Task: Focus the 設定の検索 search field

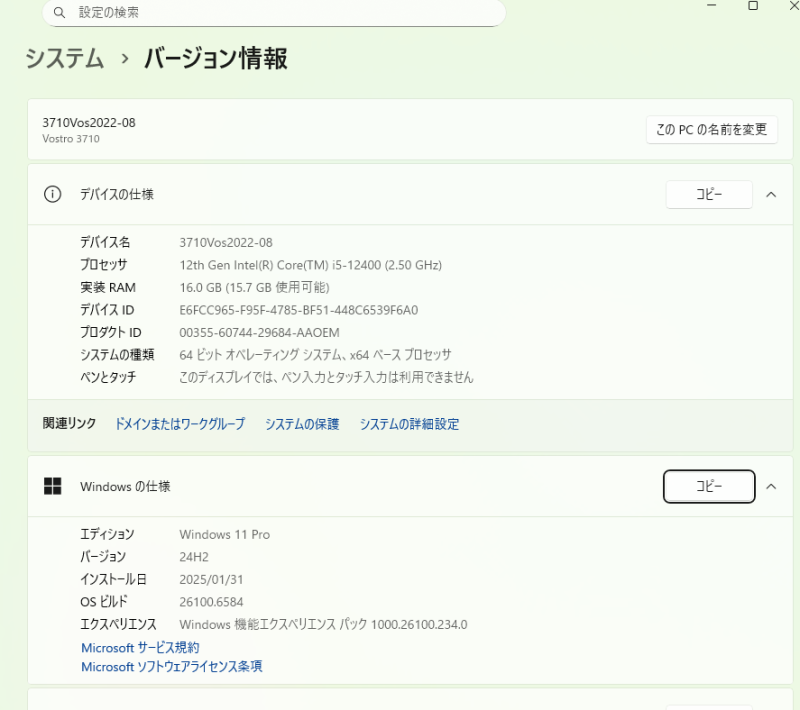Action: click(x=280, y=13)
